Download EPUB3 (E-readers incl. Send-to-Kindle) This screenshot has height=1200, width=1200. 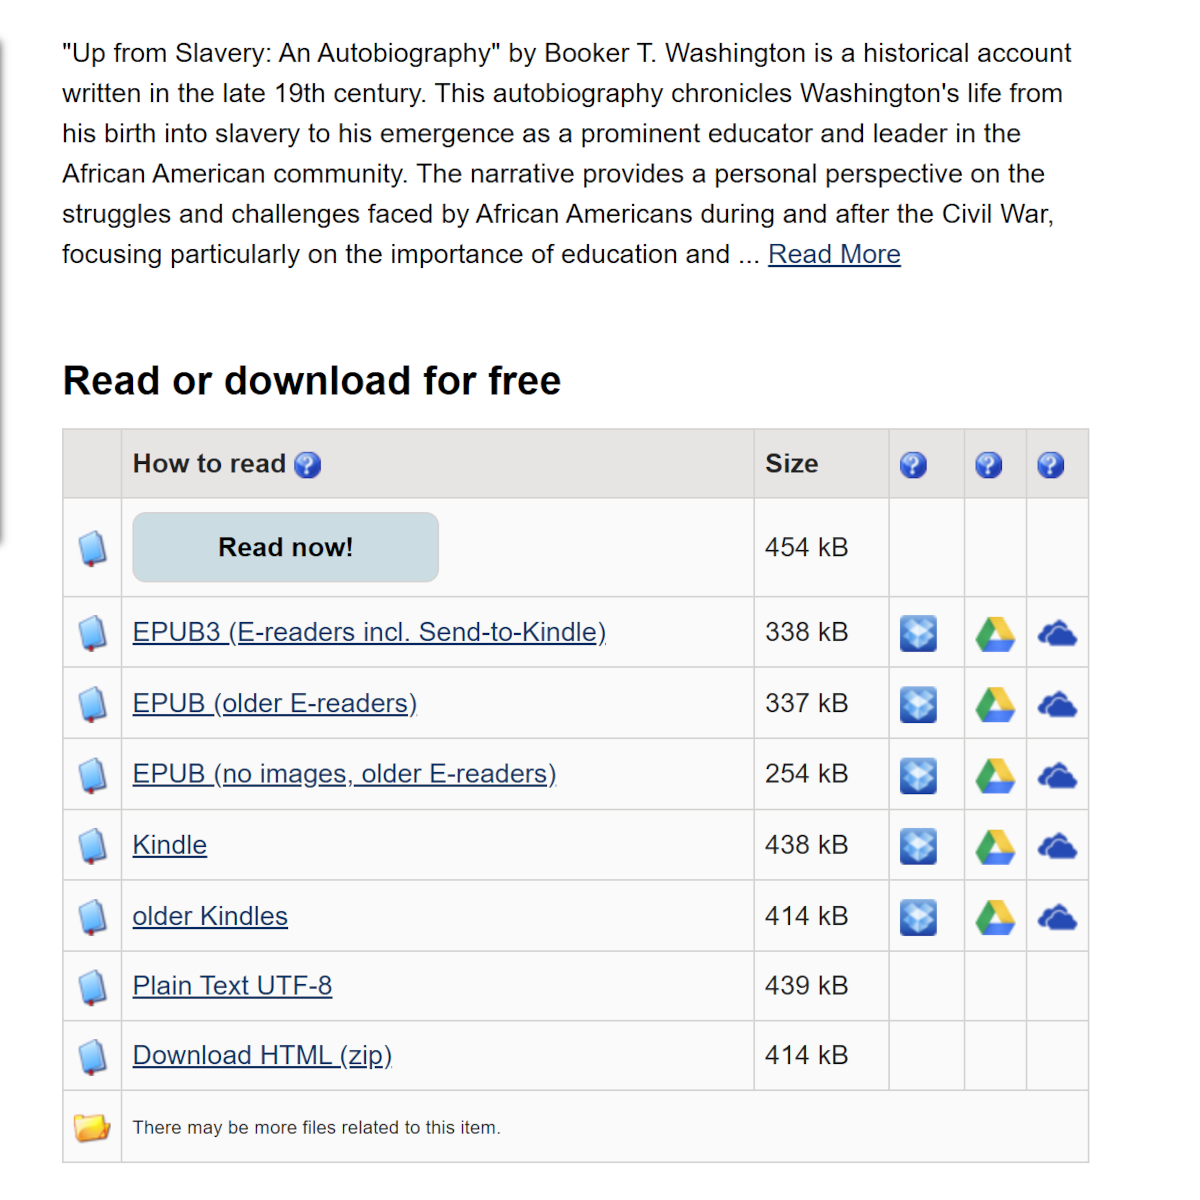coord(369,632)
